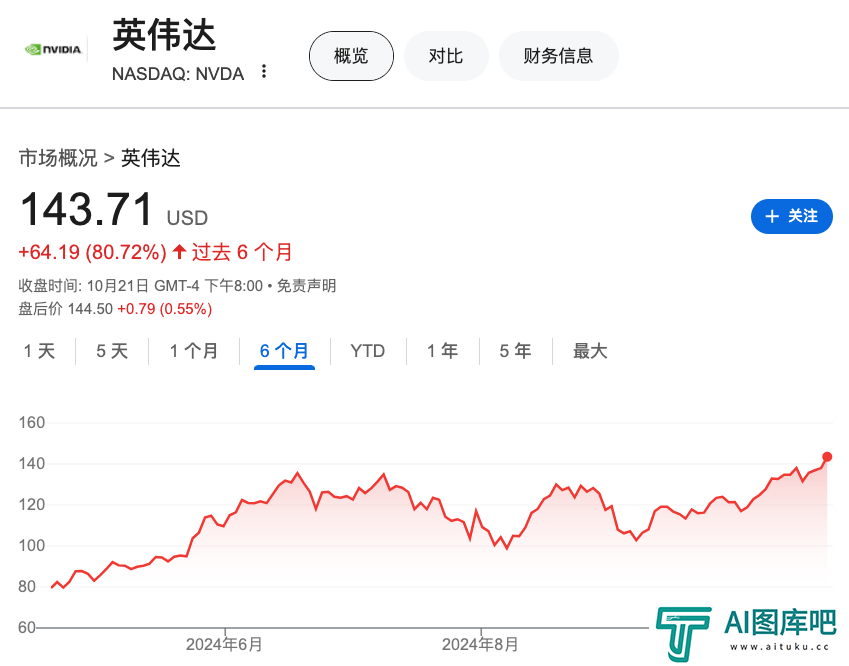This screenshot has width=849, height=666.
Task: Click the 160 y-axis label
Action: 32,422
